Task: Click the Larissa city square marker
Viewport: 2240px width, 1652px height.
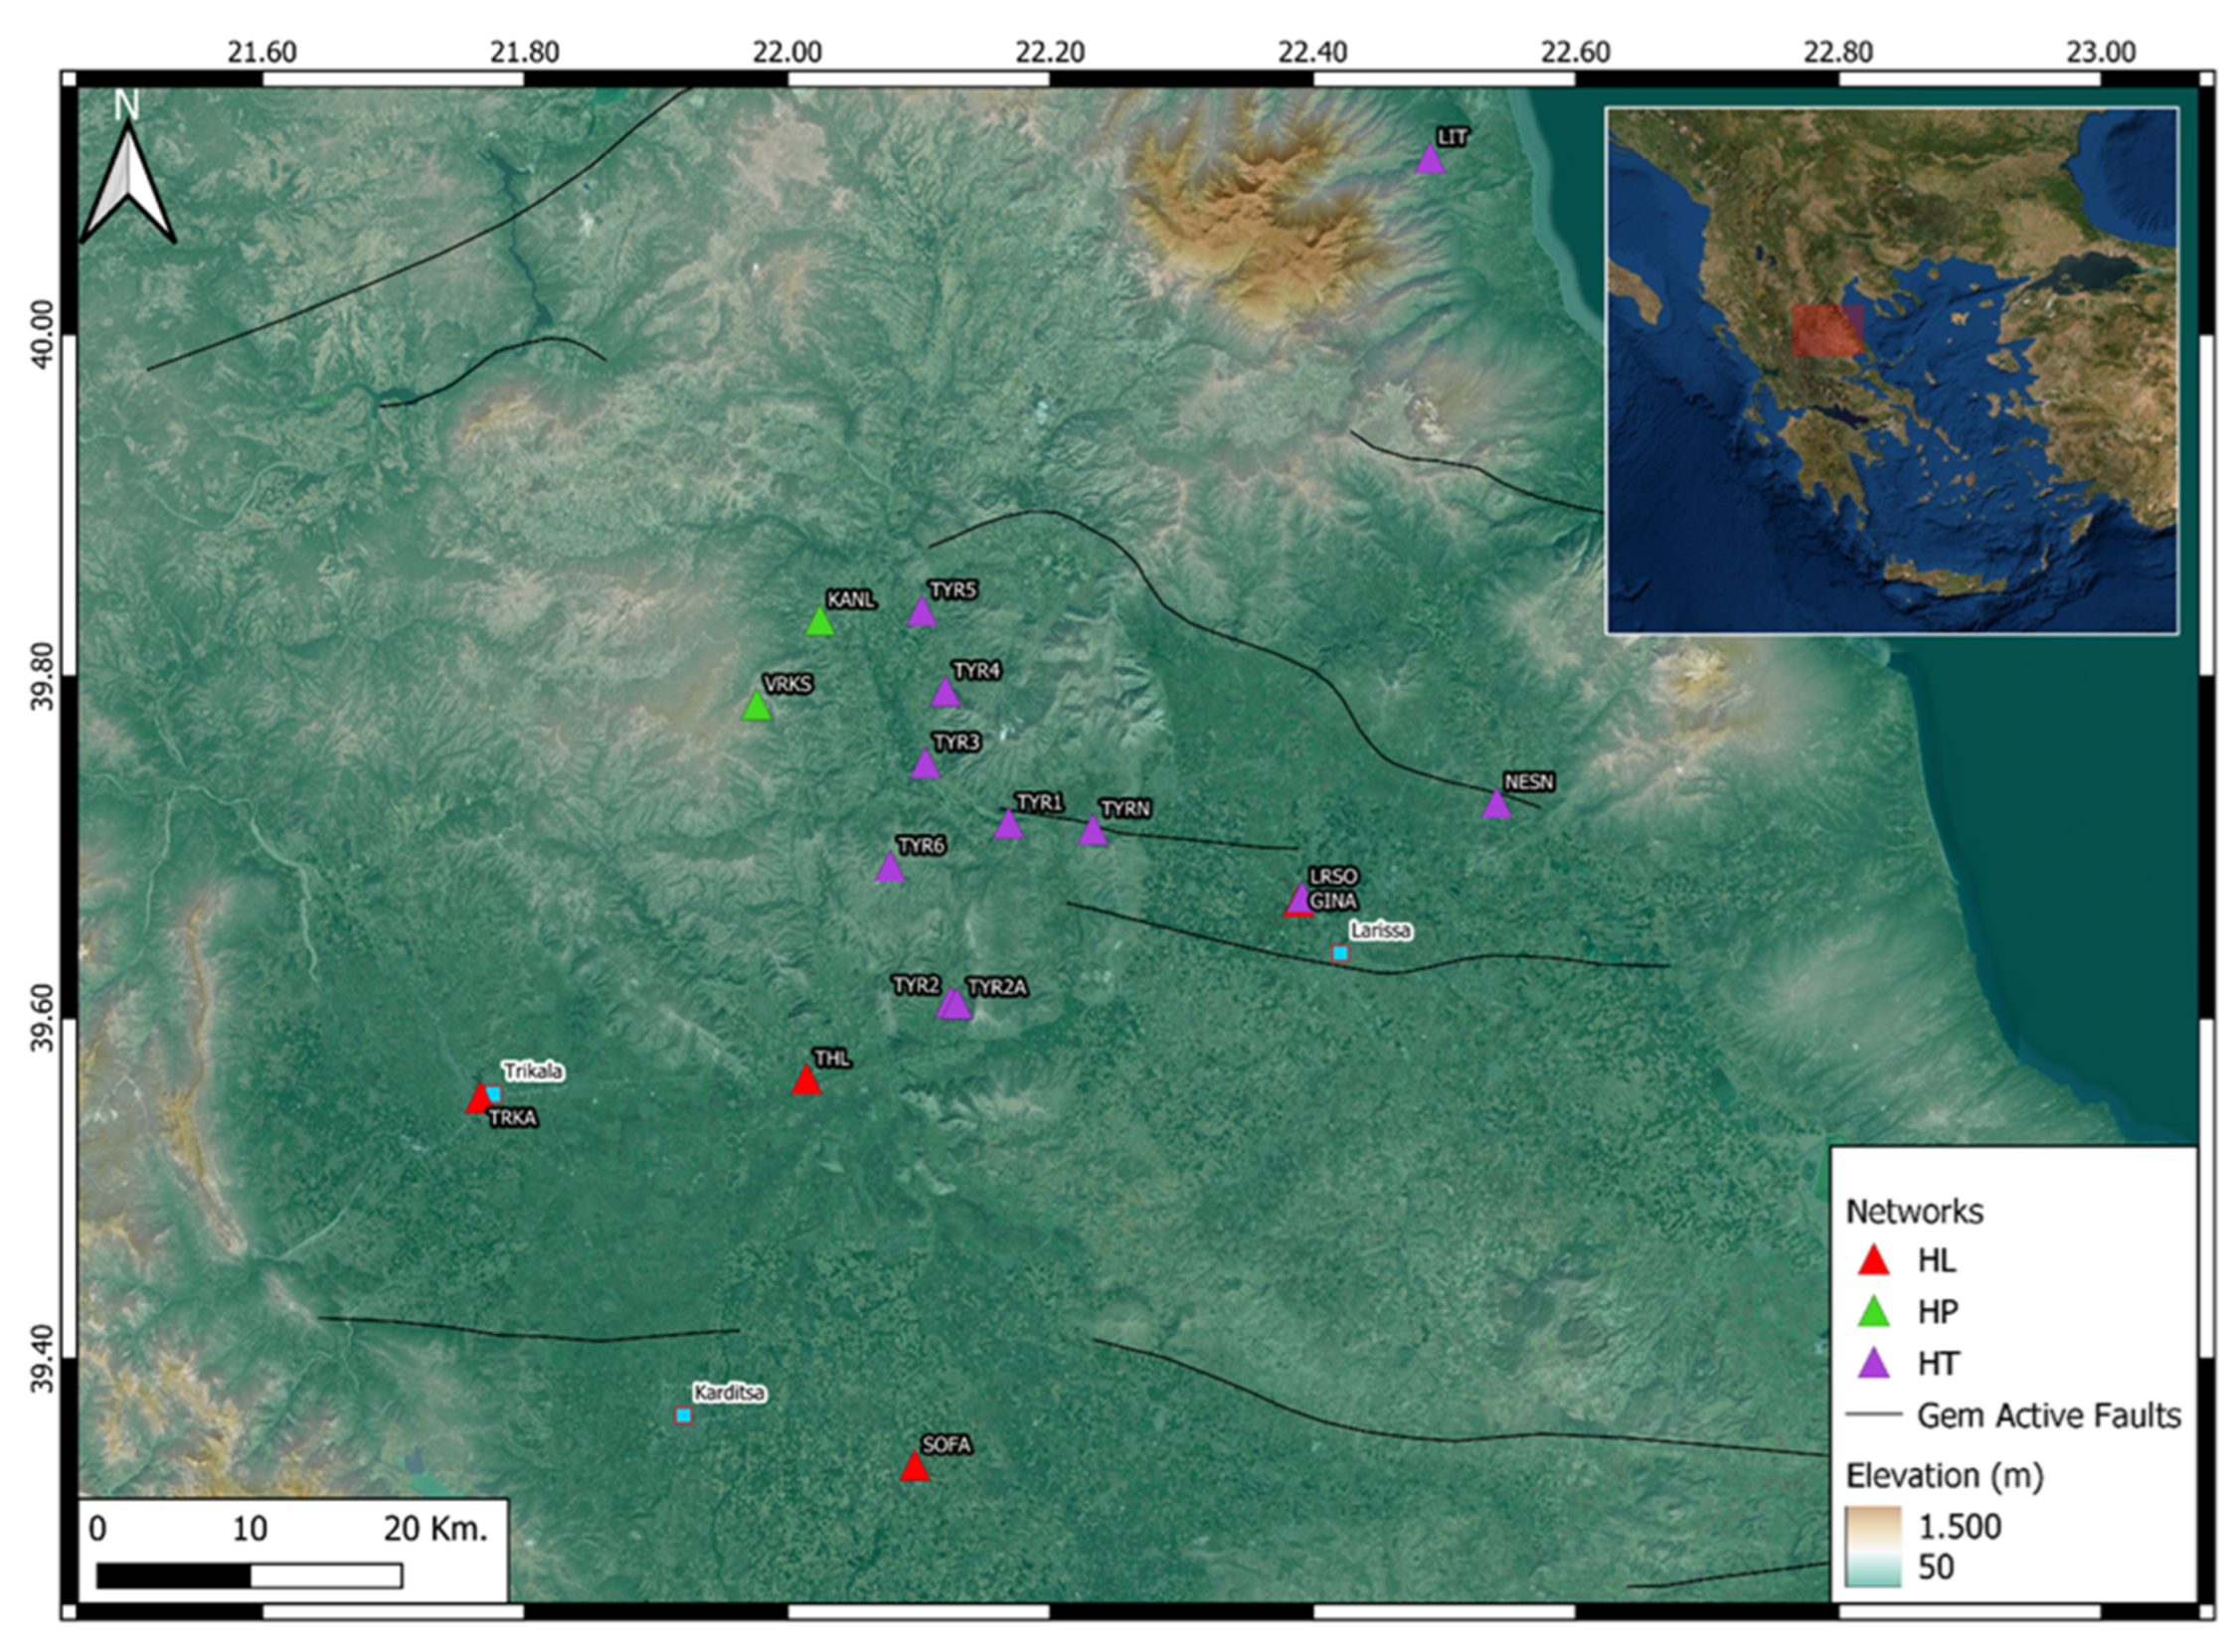Action: click(1340, 953)
